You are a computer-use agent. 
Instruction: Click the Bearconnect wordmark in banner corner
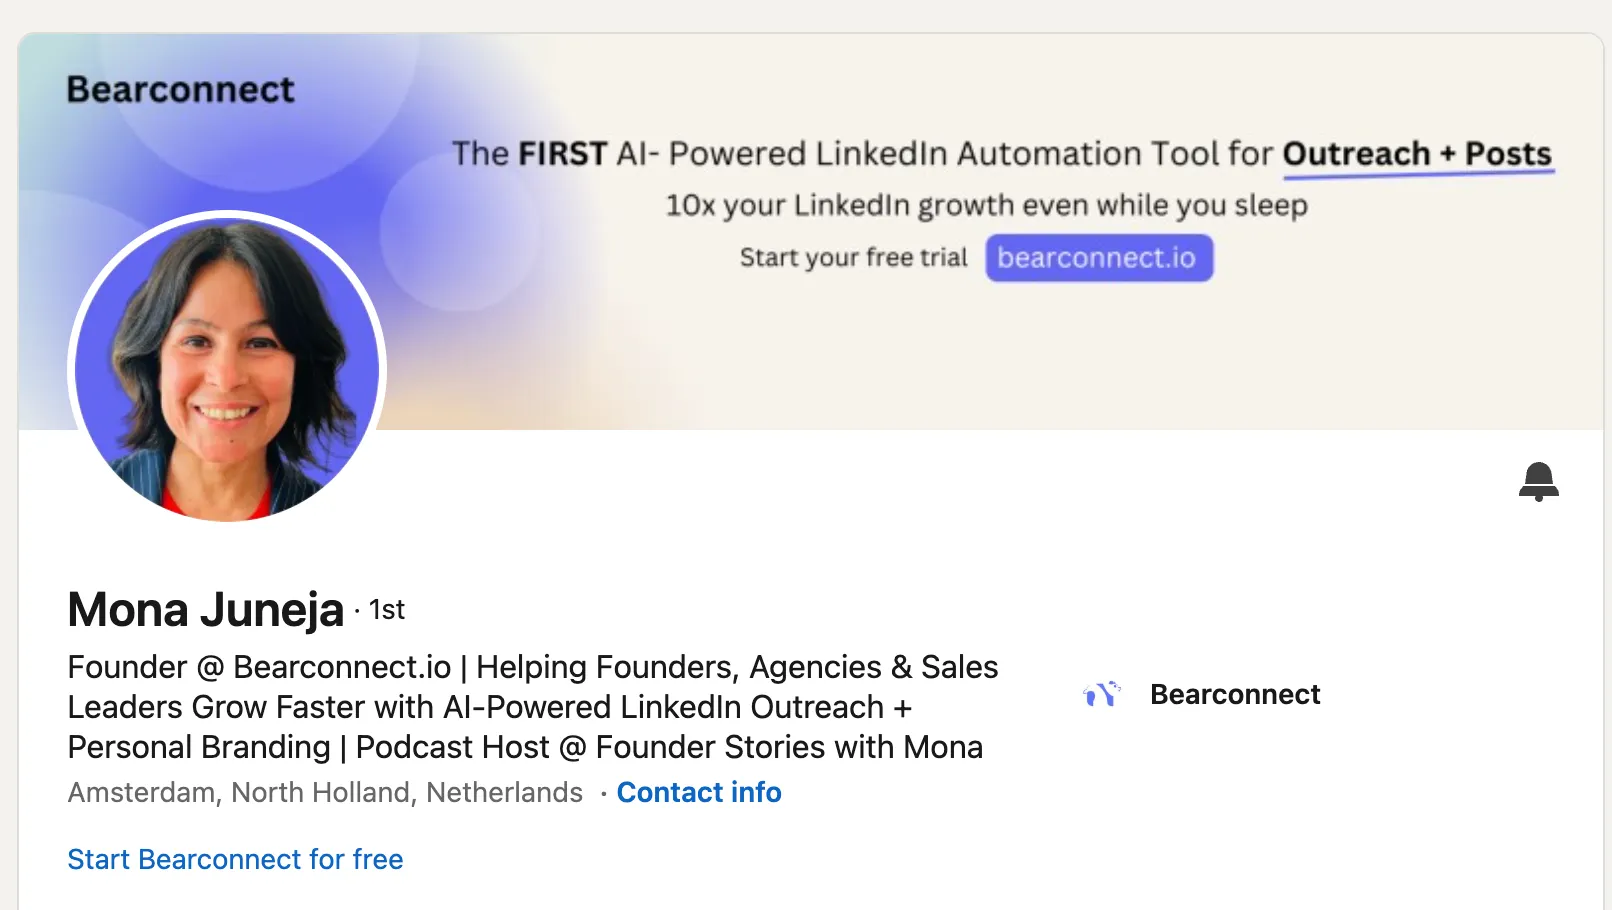[x=180, y=90]
